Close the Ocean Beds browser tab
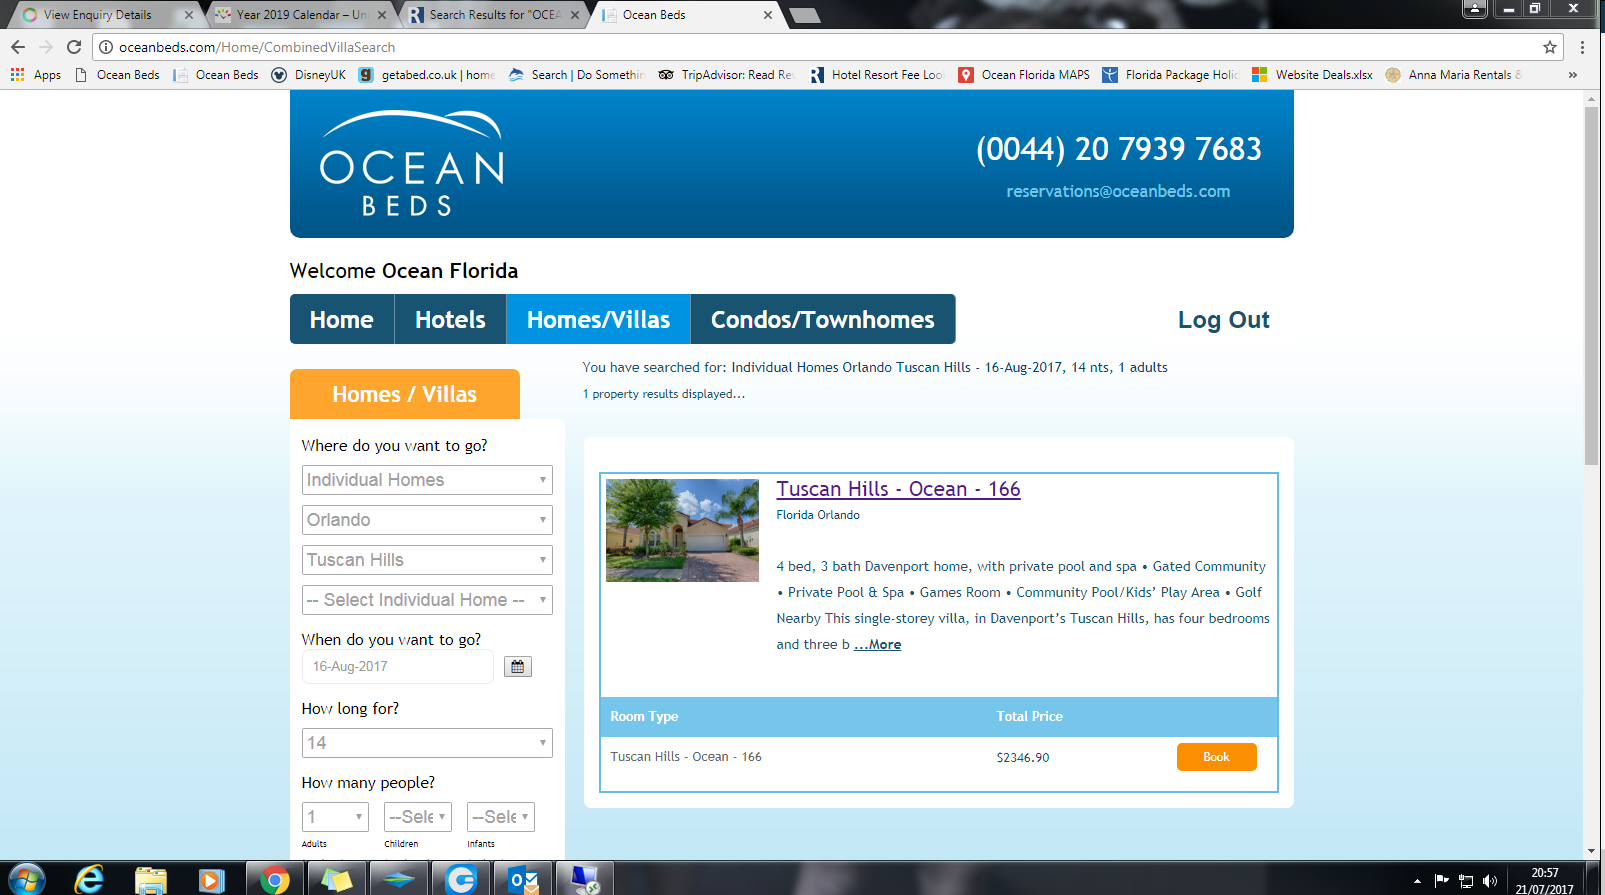 click(x=768, y=15)
